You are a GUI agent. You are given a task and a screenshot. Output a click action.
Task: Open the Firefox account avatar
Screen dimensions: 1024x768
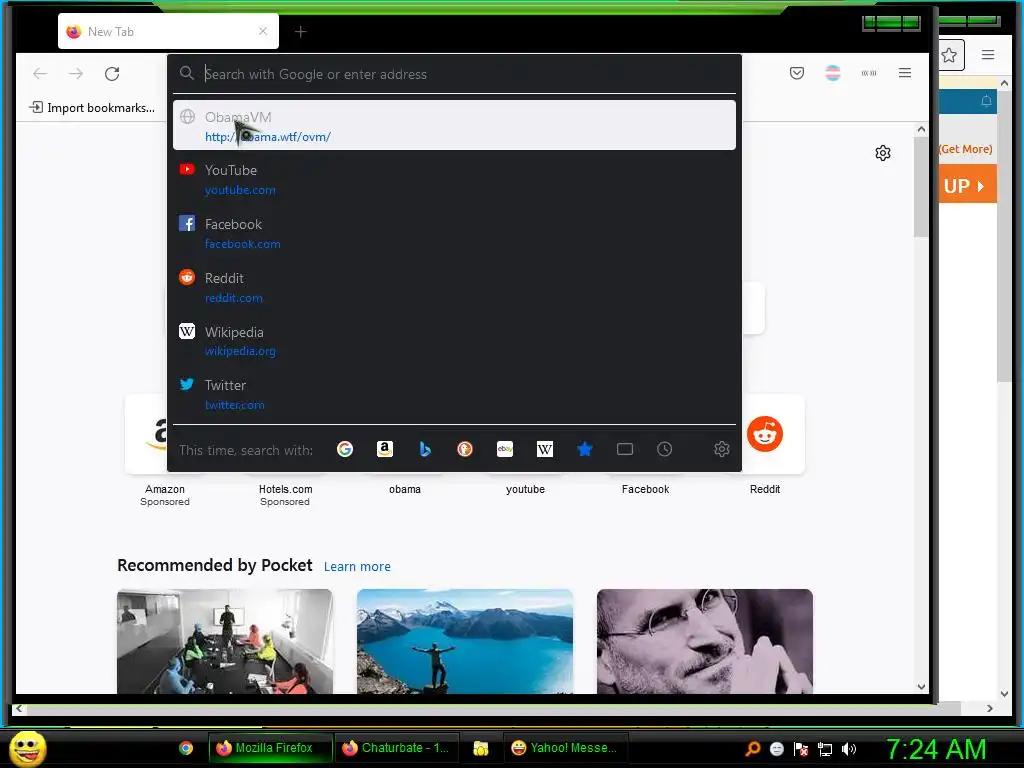833,73
